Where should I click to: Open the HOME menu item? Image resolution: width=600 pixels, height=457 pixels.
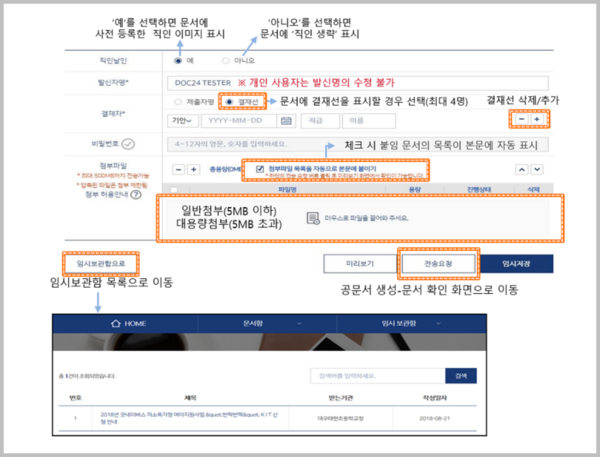(129, 324)
